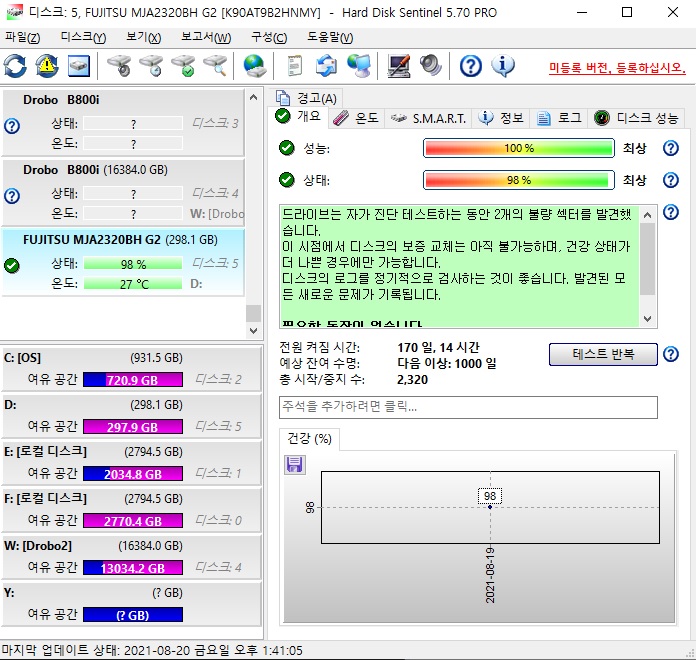Click the 테스트 반복 button
The width and height of the screenshot is (696, 660).
click(x=603, y=354)
